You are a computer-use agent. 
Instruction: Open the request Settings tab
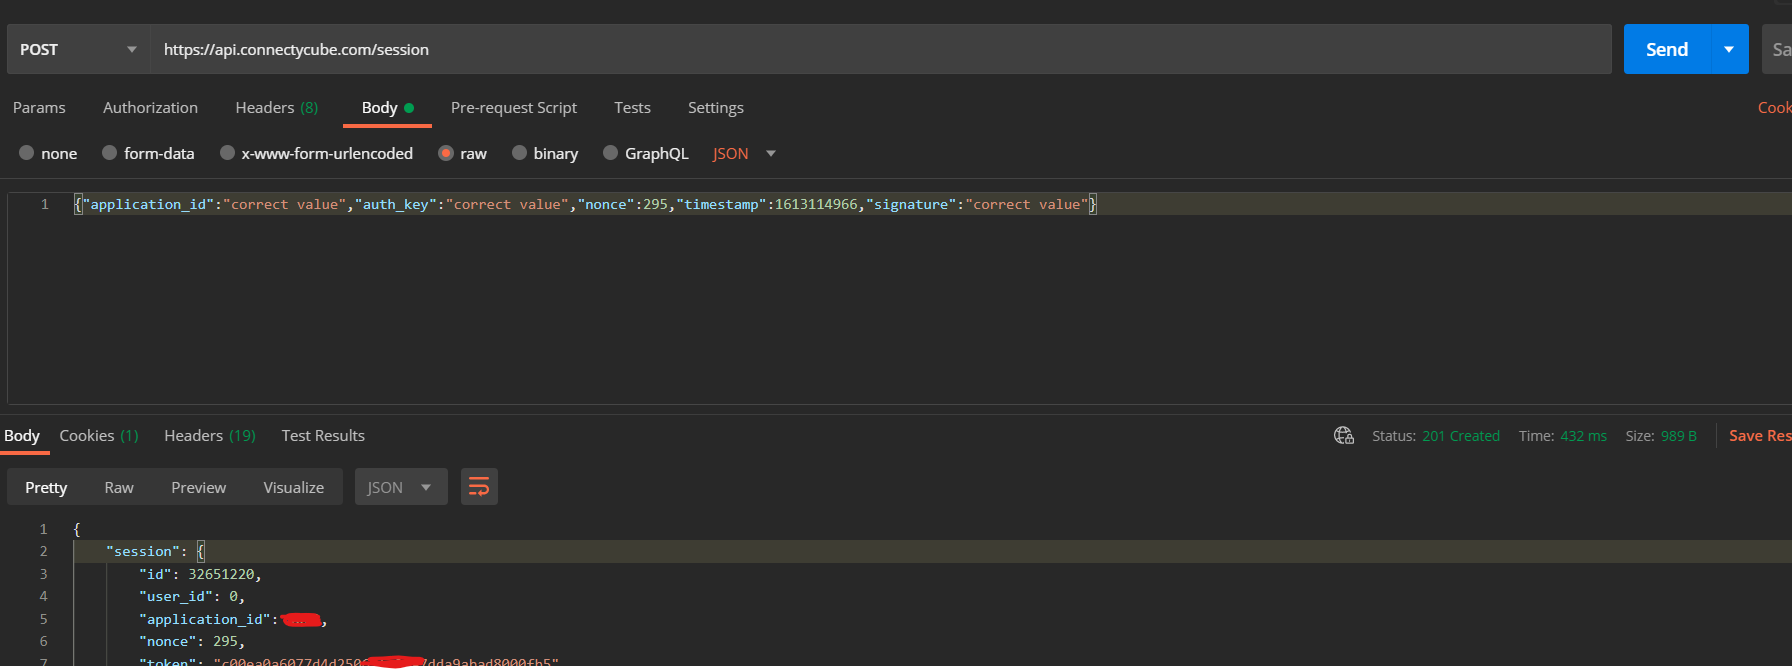pos(716,108)
